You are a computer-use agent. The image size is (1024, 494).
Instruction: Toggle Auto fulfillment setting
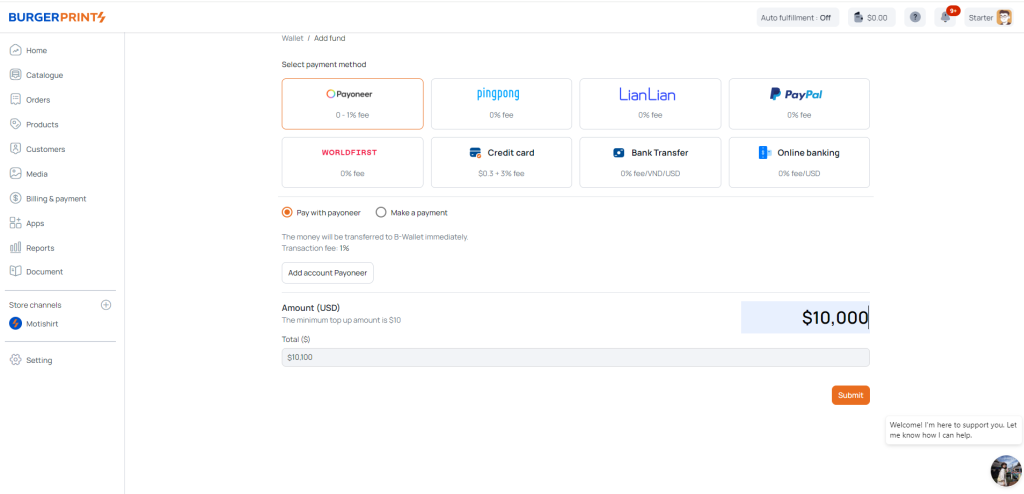click(796, 17)
